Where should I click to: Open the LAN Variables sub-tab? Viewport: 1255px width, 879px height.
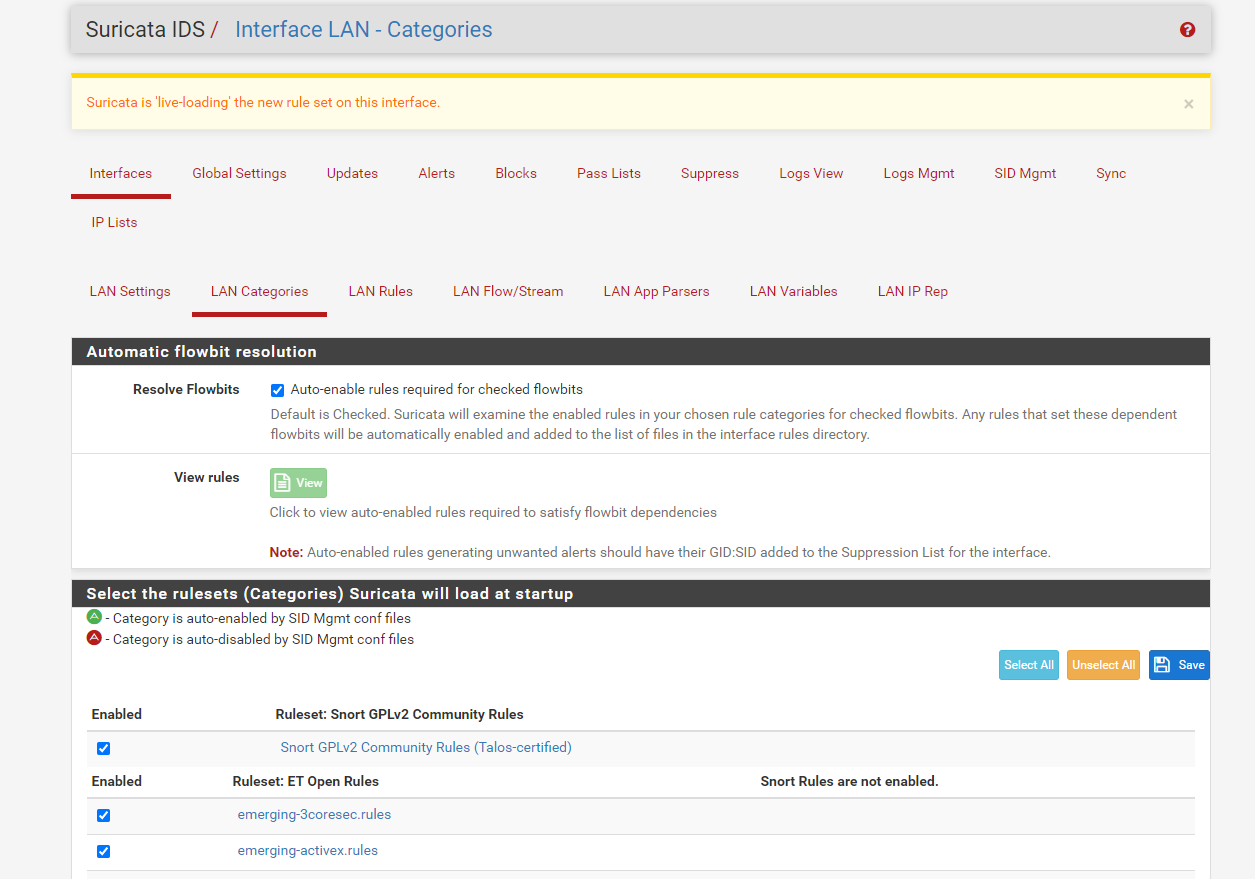point(794,291)
